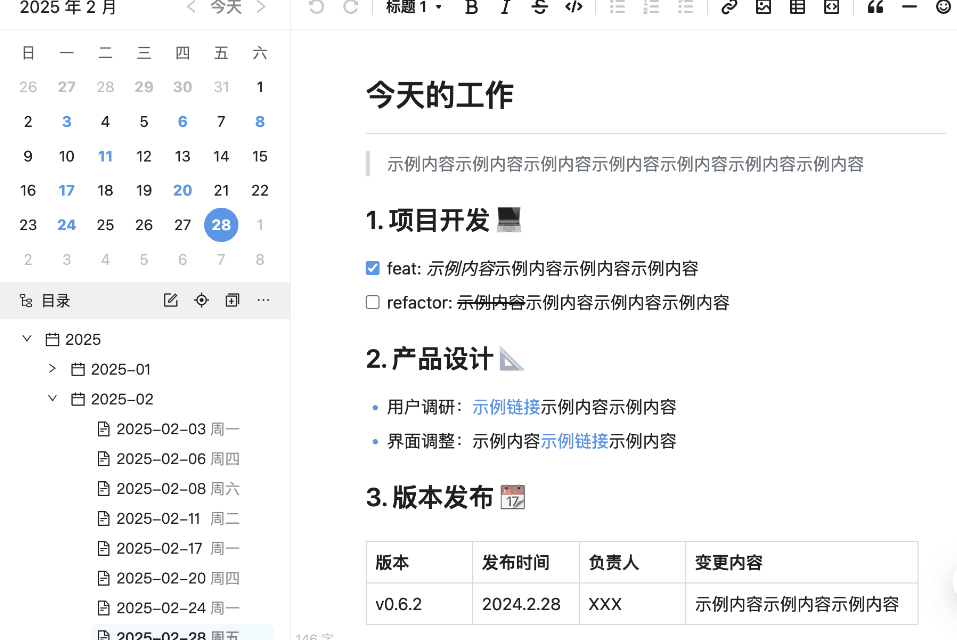Expand the 2025-01 folder
This screenshot has height=640, width=957.
tap(52, 369)
